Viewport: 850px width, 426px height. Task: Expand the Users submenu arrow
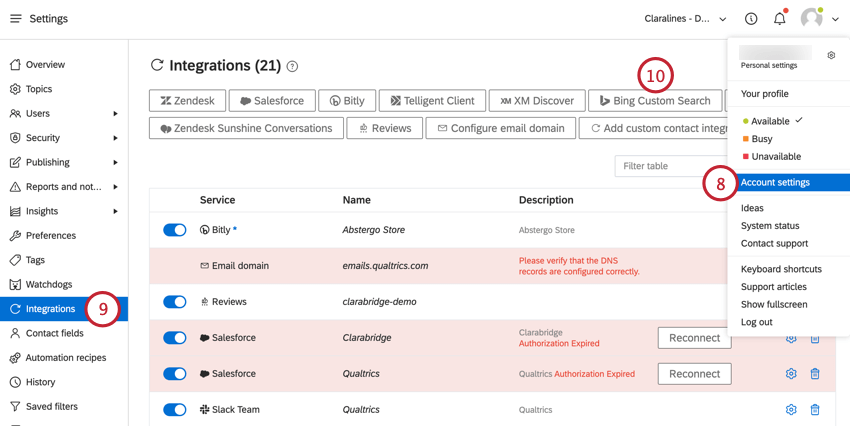pos(115,113)
